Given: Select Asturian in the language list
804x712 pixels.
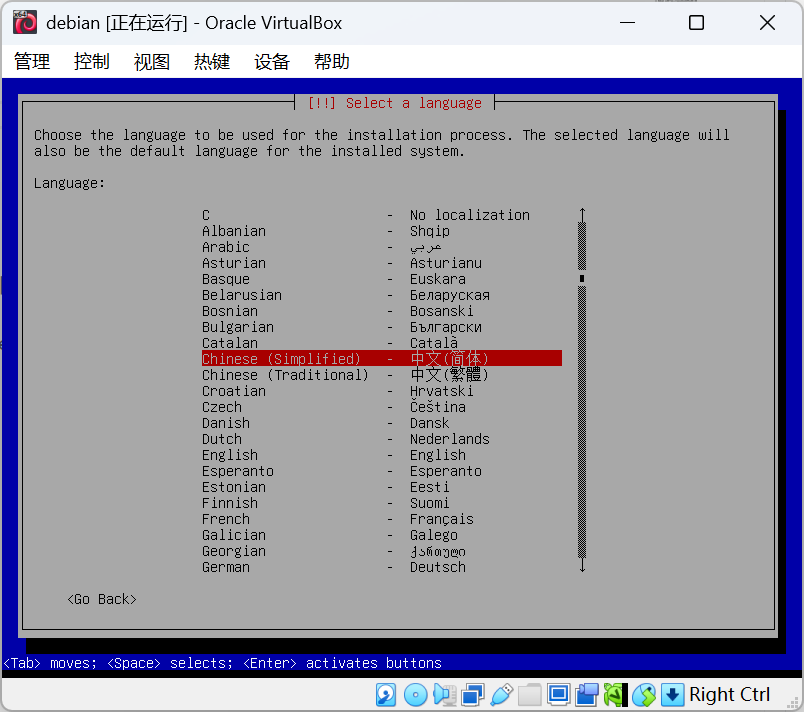Looking at the screenshot, I should pos(382,263).
